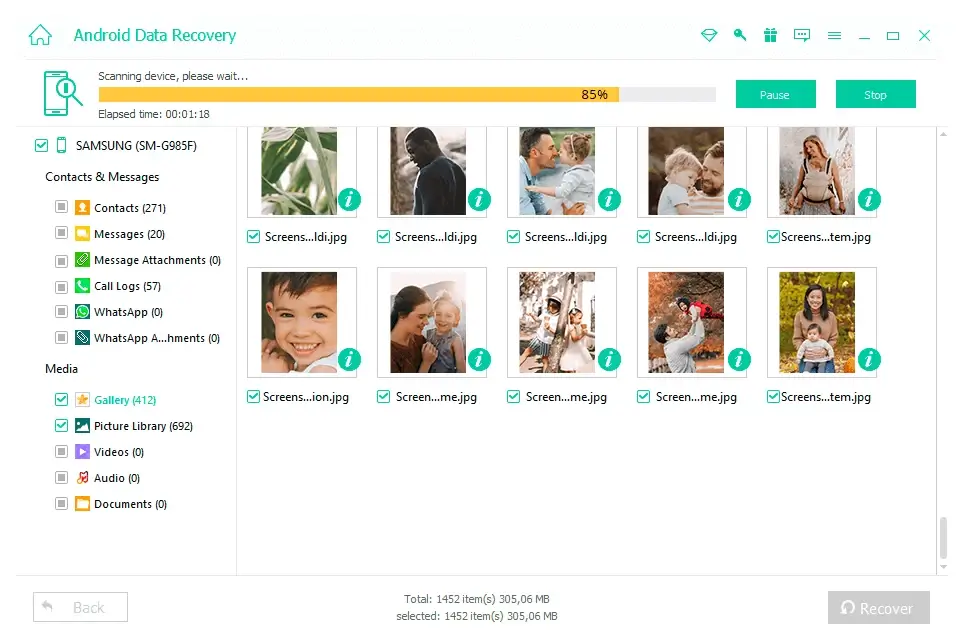Image resolution: width=960 pixels, height=640 pixels.
Task: Open the WhatsApp (0) category
Action: tap(127, 312)
